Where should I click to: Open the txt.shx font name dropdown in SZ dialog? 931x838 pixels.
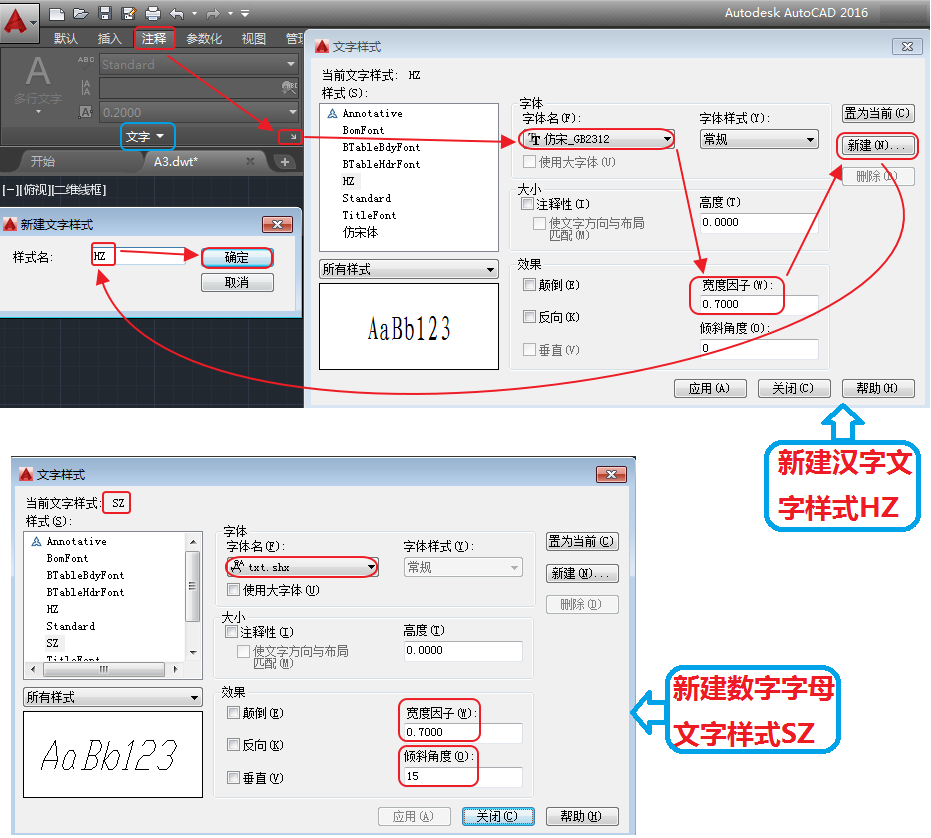302,567
